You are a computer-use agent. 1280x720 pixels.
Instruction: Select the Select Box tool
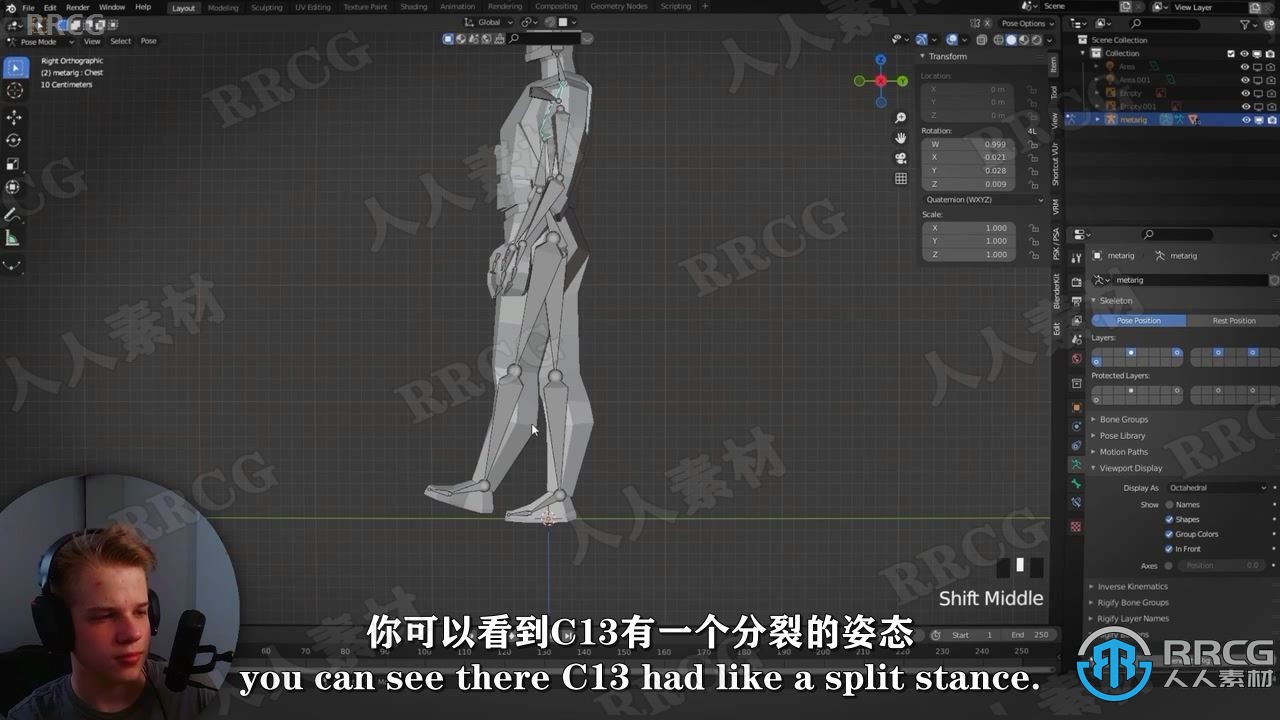pos(14,68)
